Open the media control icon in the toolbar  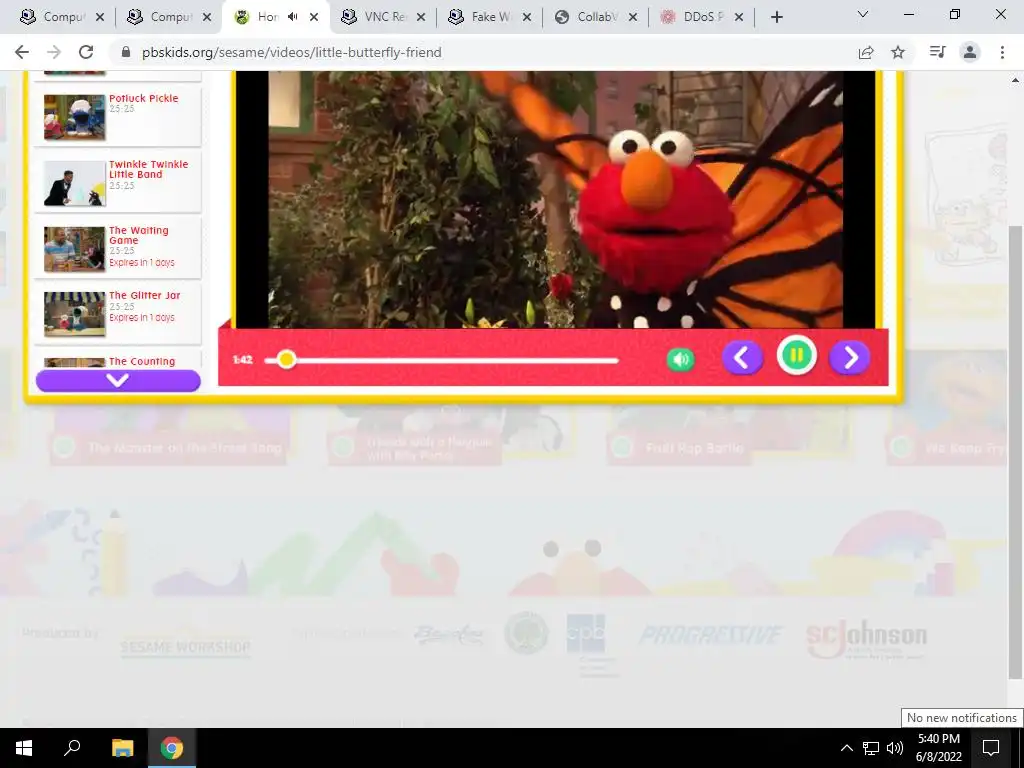point(937,52)
